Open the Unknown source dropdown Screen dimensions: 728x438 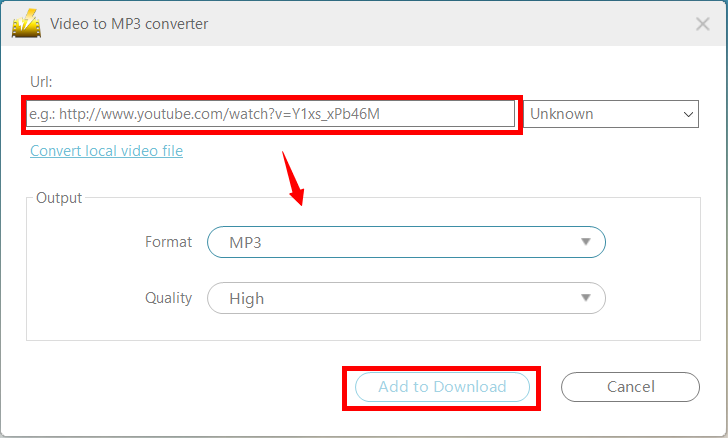(610, 114)
